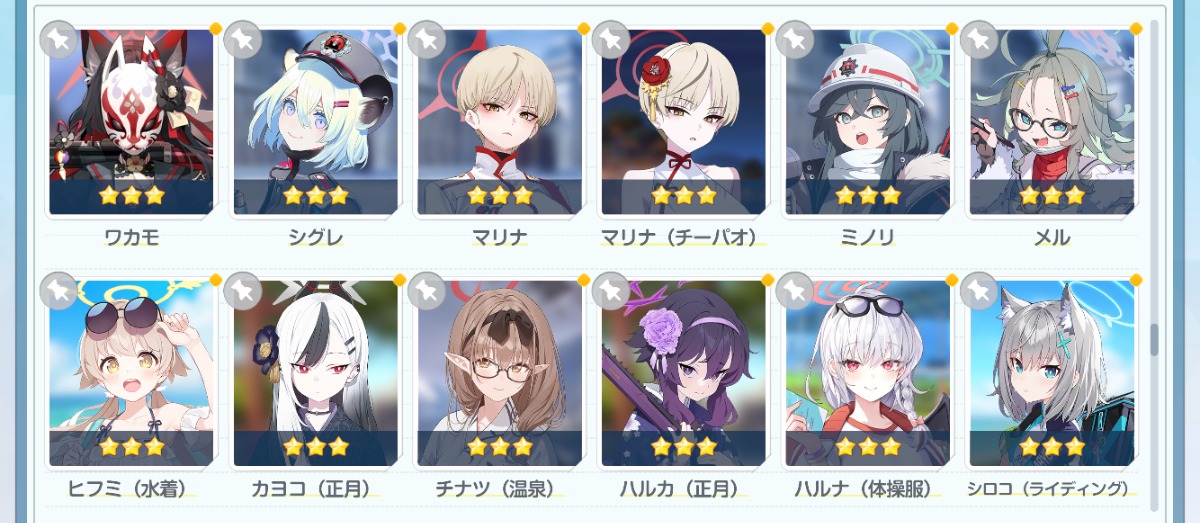Click the pin icon on シロコ(ライディング) card

pyautogui.click(x=978, y=290)
